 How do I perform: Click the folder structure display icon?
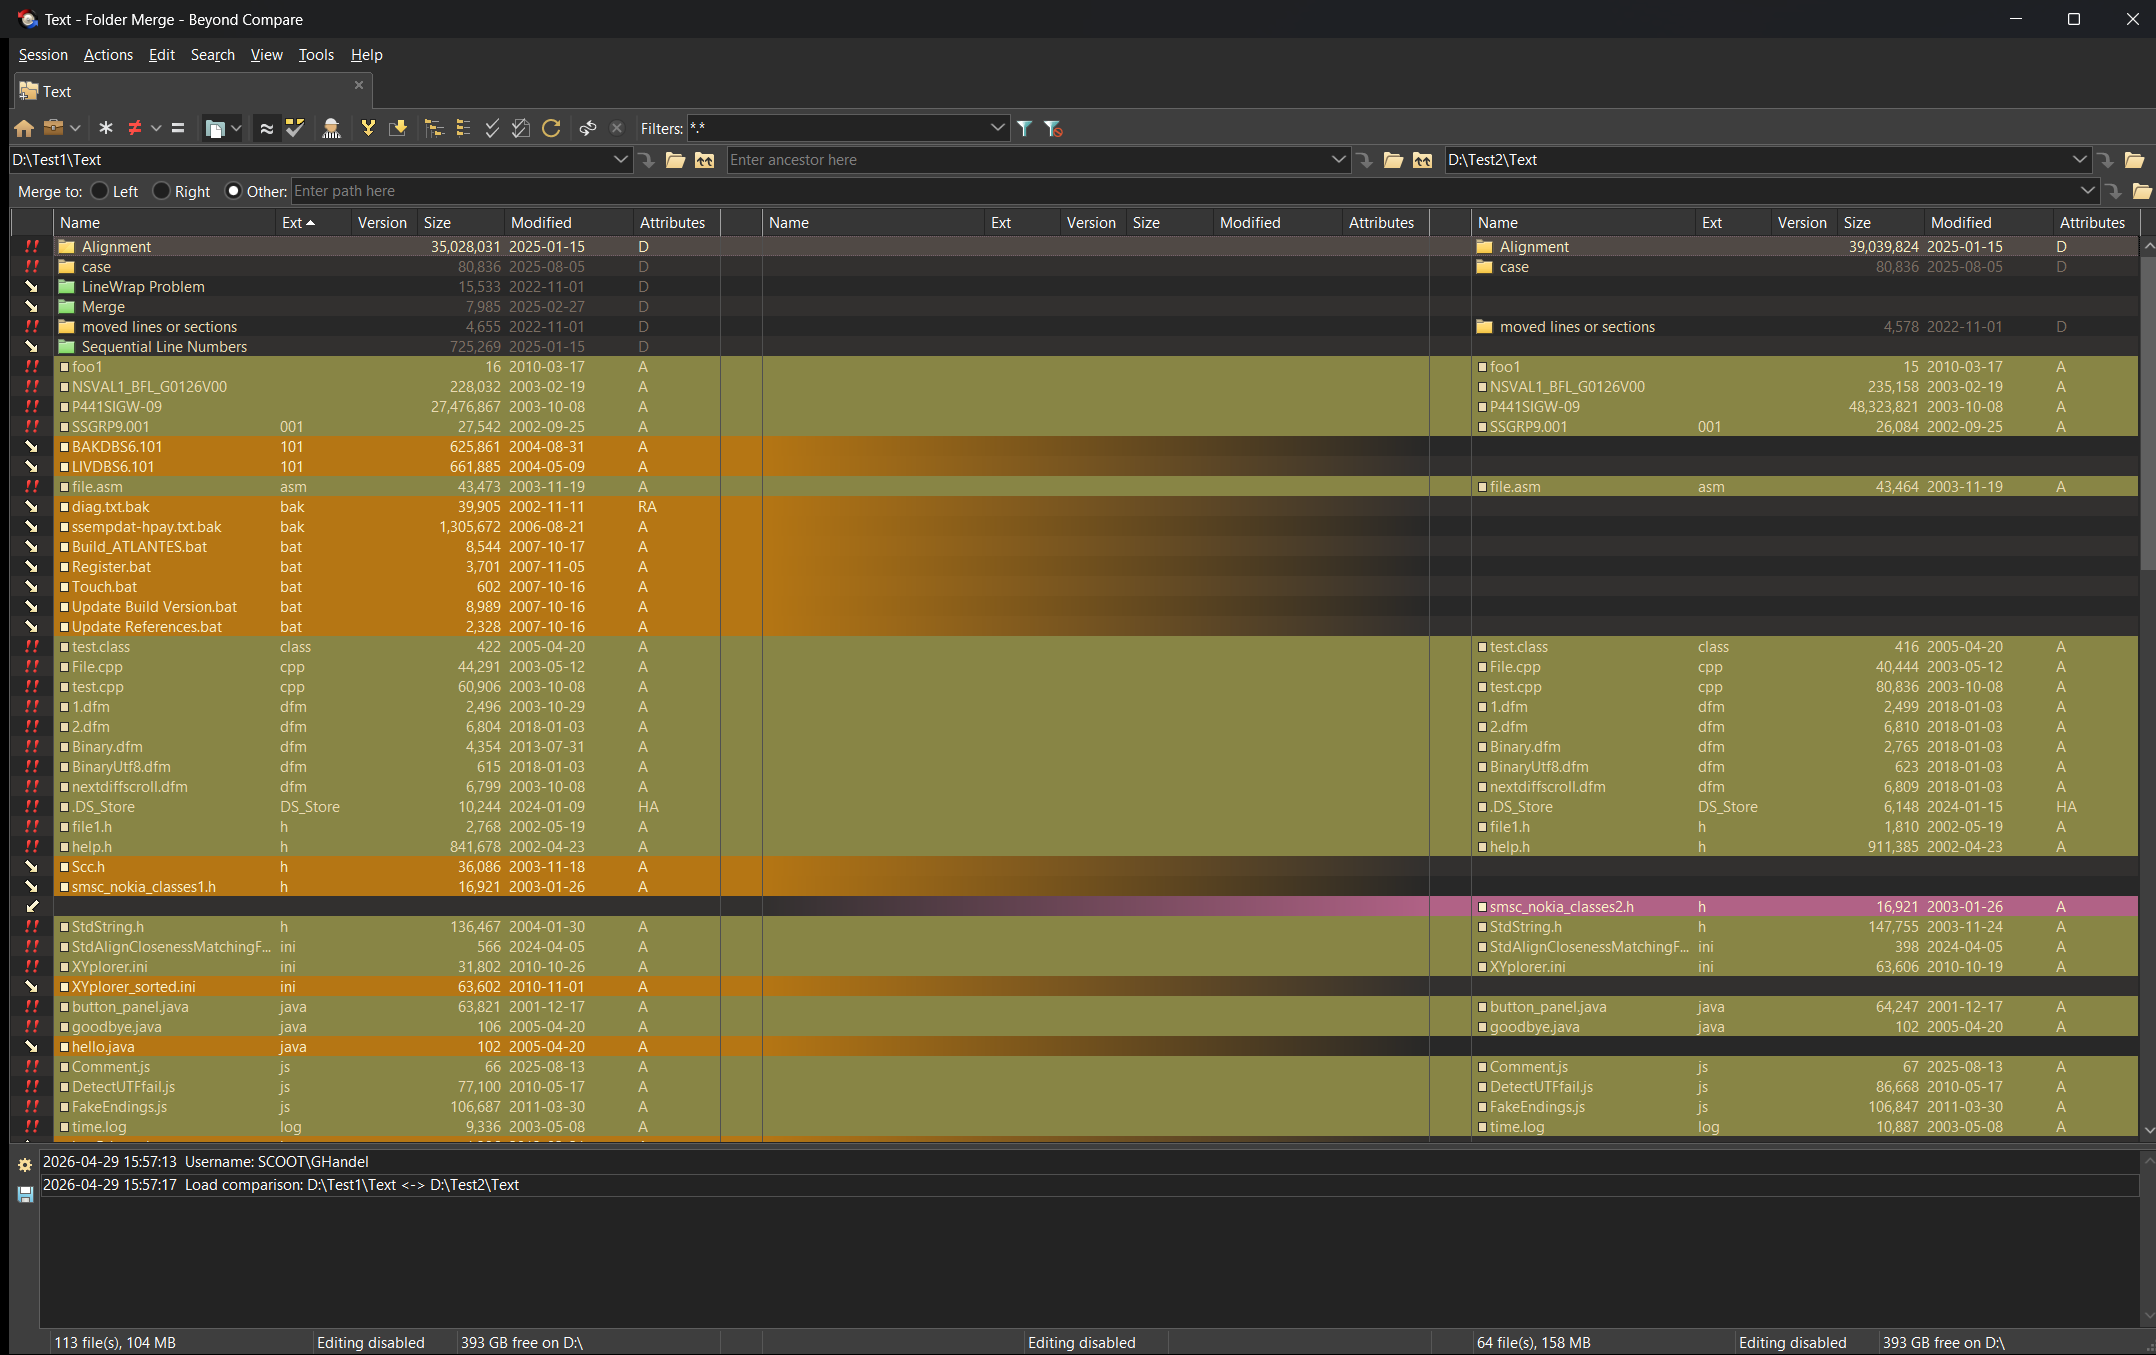click(x=214, y=128)
